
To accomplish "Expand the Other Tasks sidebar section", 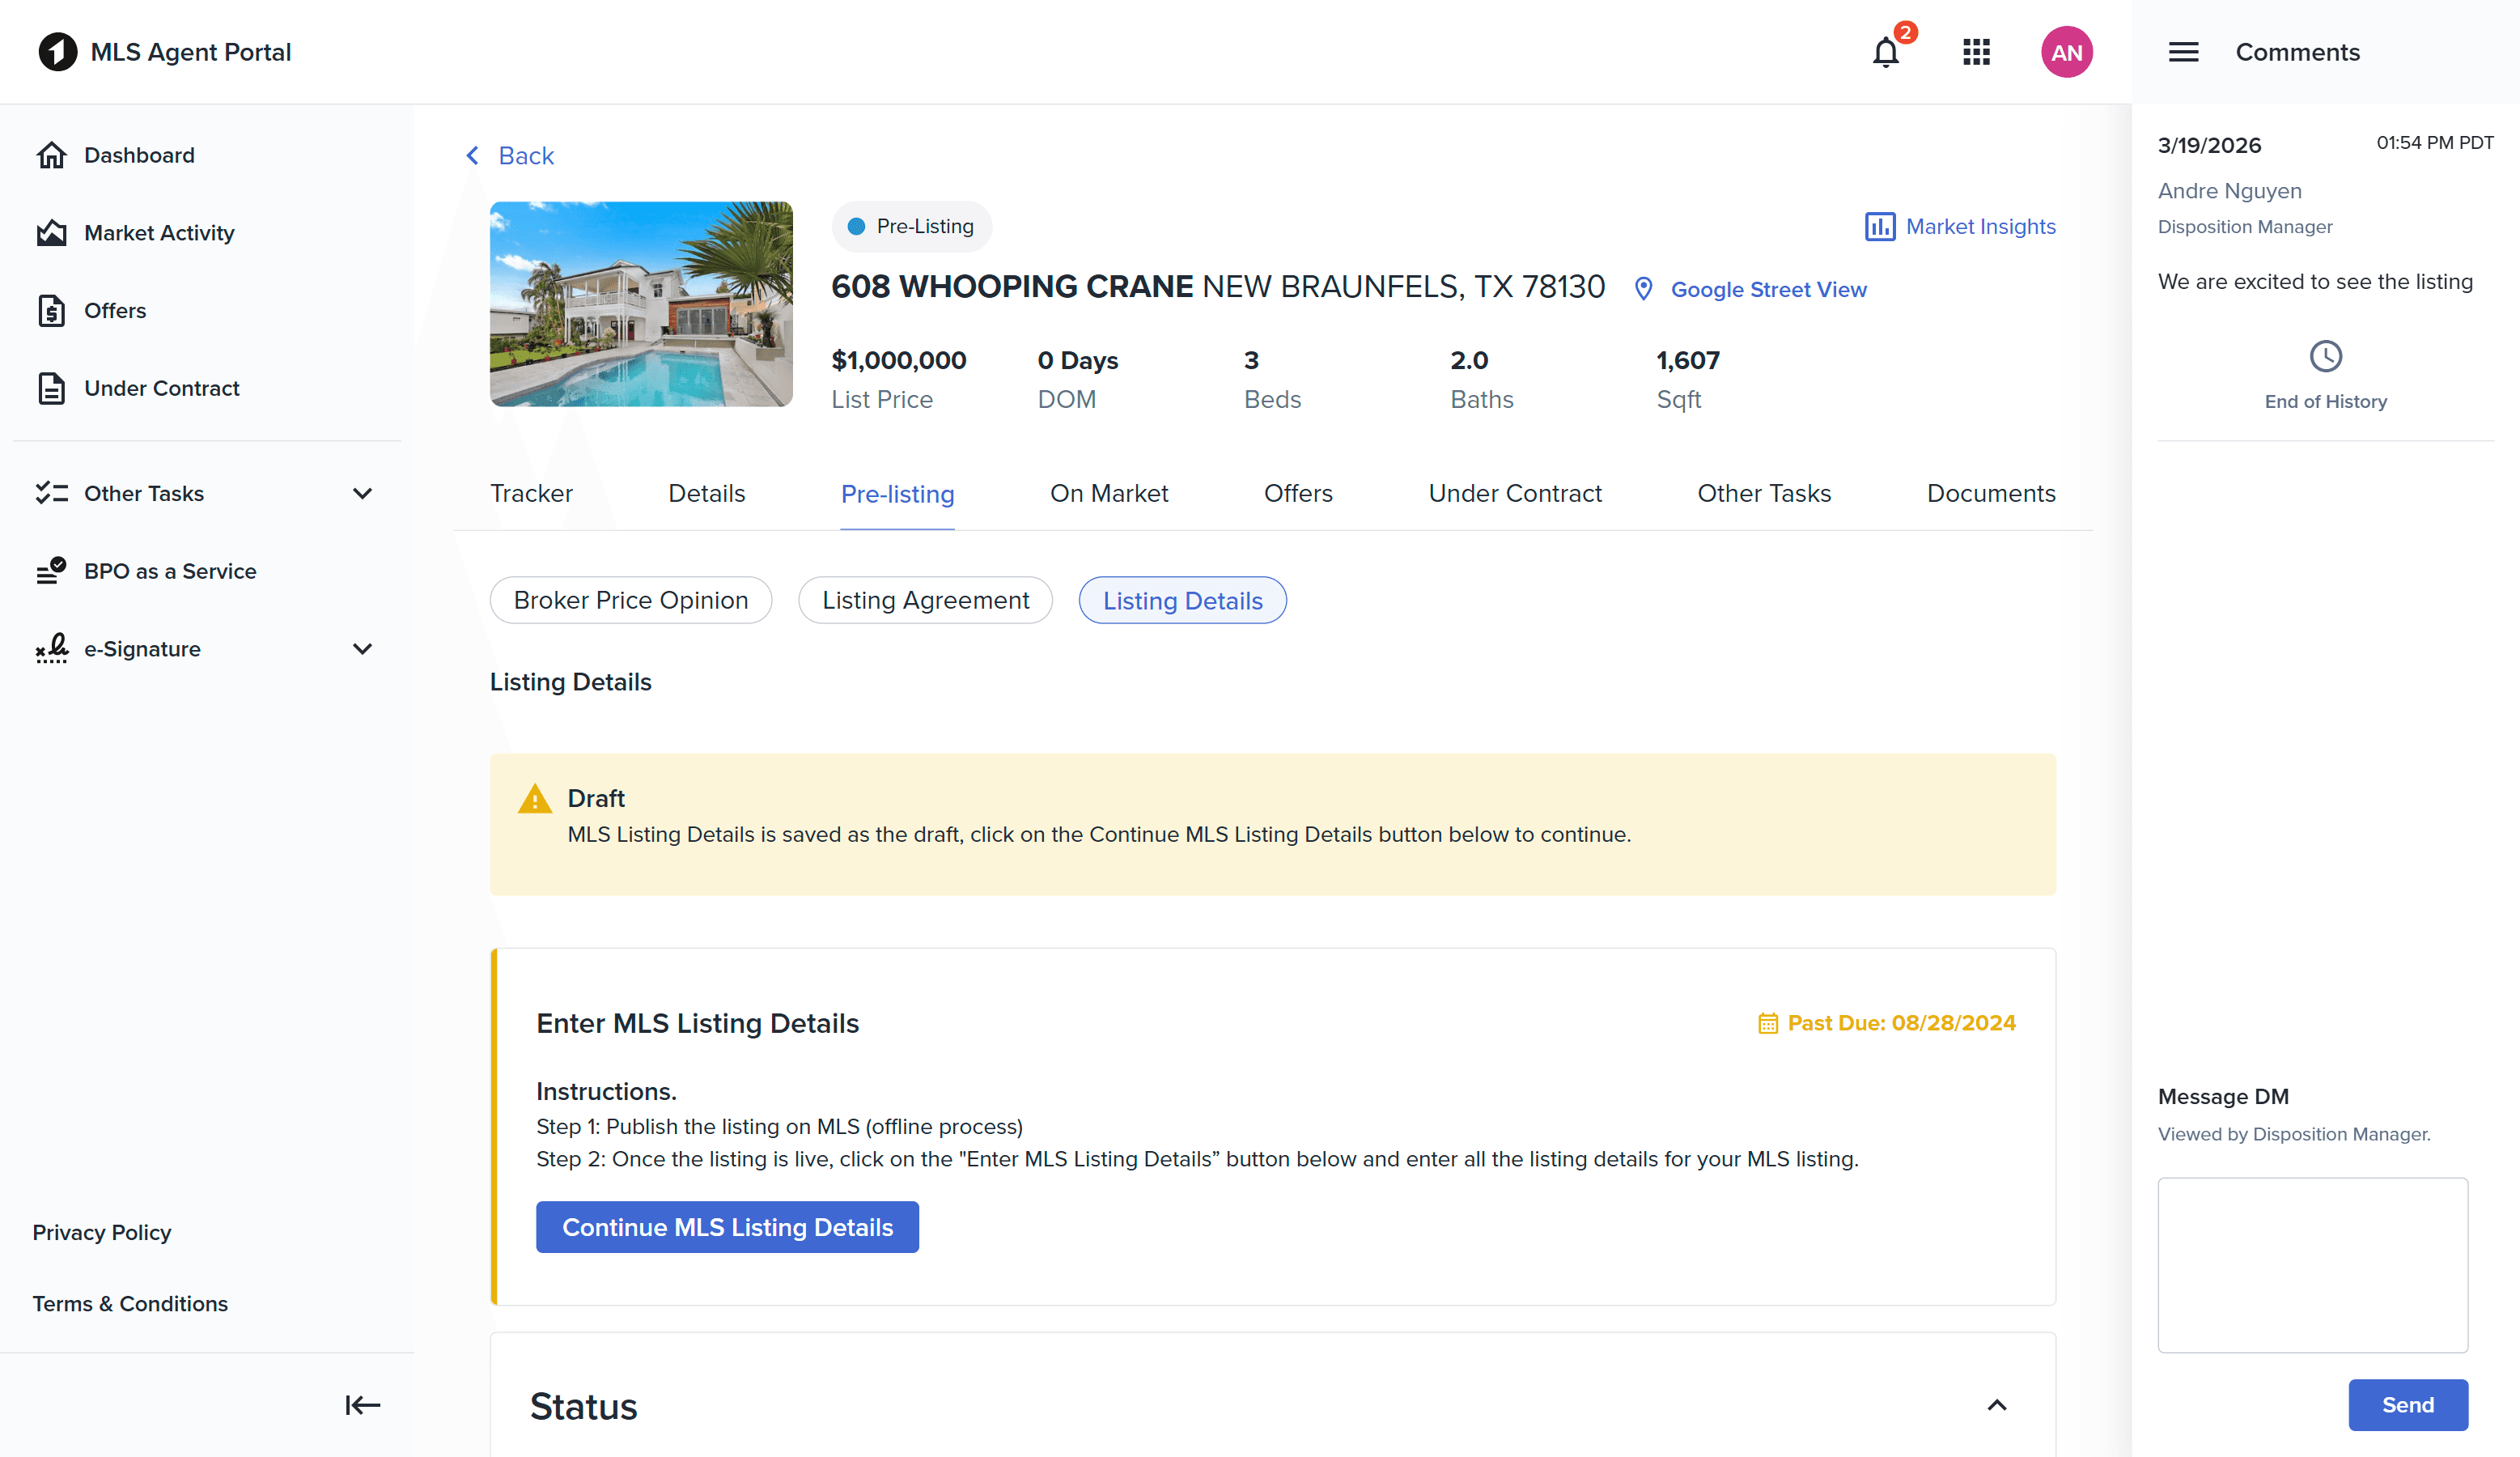I will (x=362, y=493).
